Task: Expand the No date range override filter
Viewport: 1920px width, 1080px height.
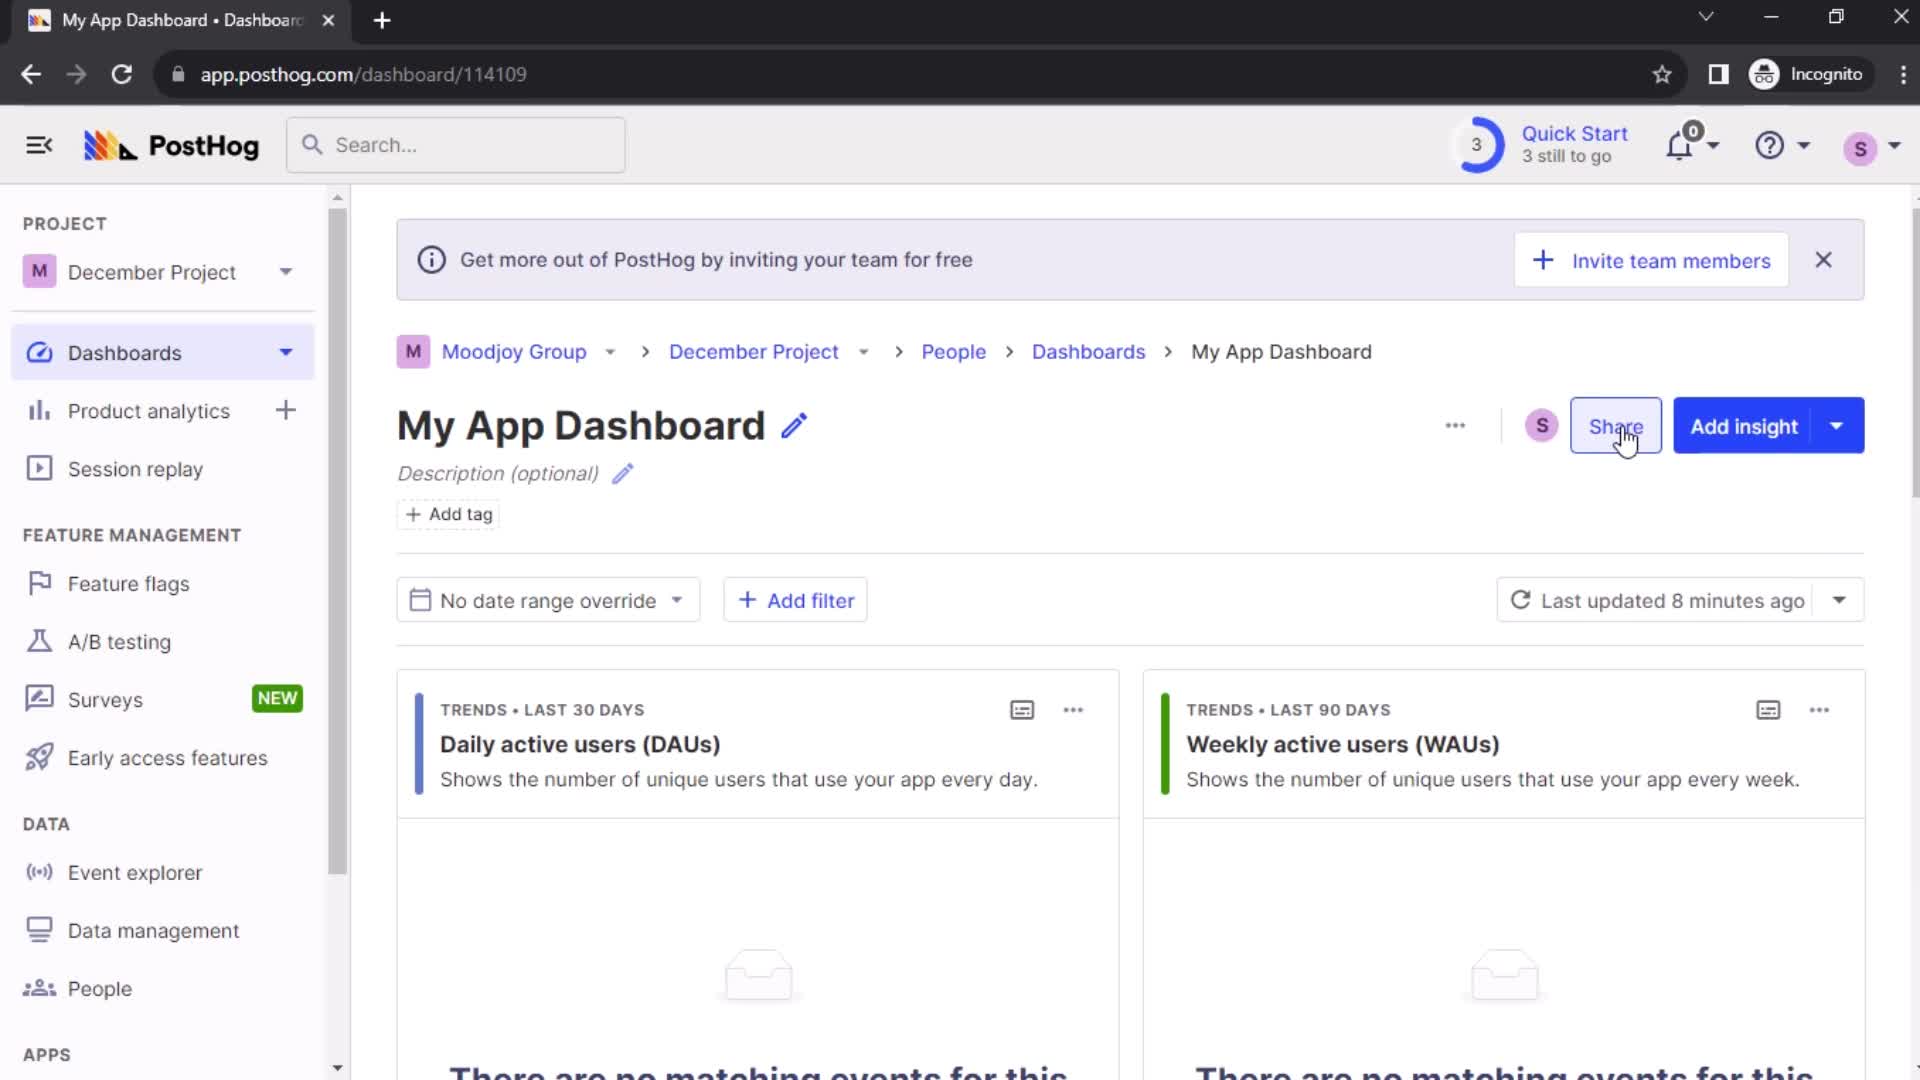Action: (547, 600)
